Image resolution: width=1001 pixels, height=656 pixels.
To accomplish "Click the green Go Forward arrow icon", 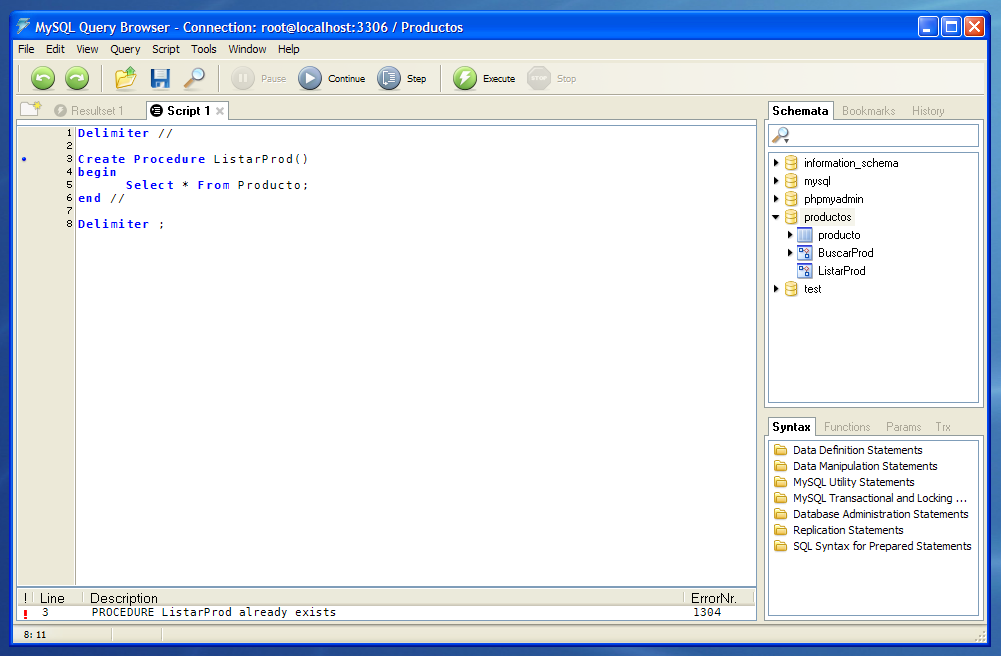I will [77, 78].
